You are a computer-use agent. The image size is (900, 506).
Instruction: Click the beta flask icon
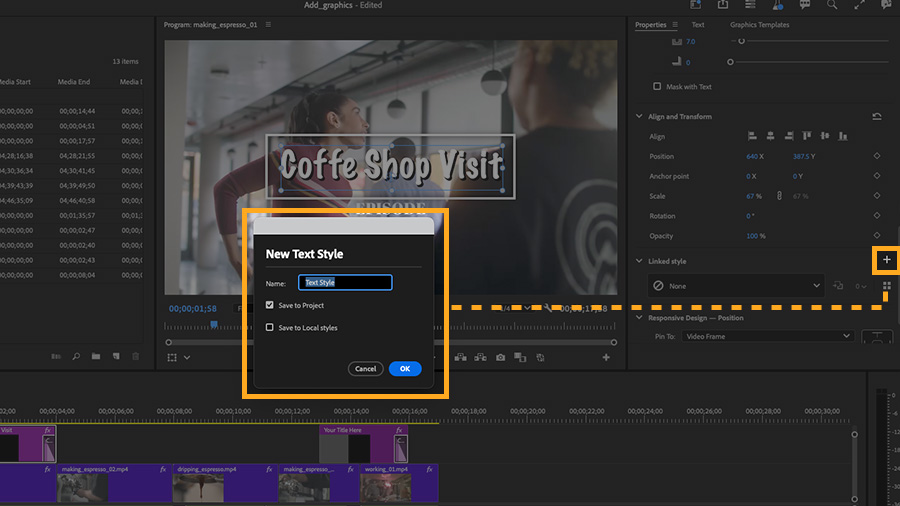point(778,5)
